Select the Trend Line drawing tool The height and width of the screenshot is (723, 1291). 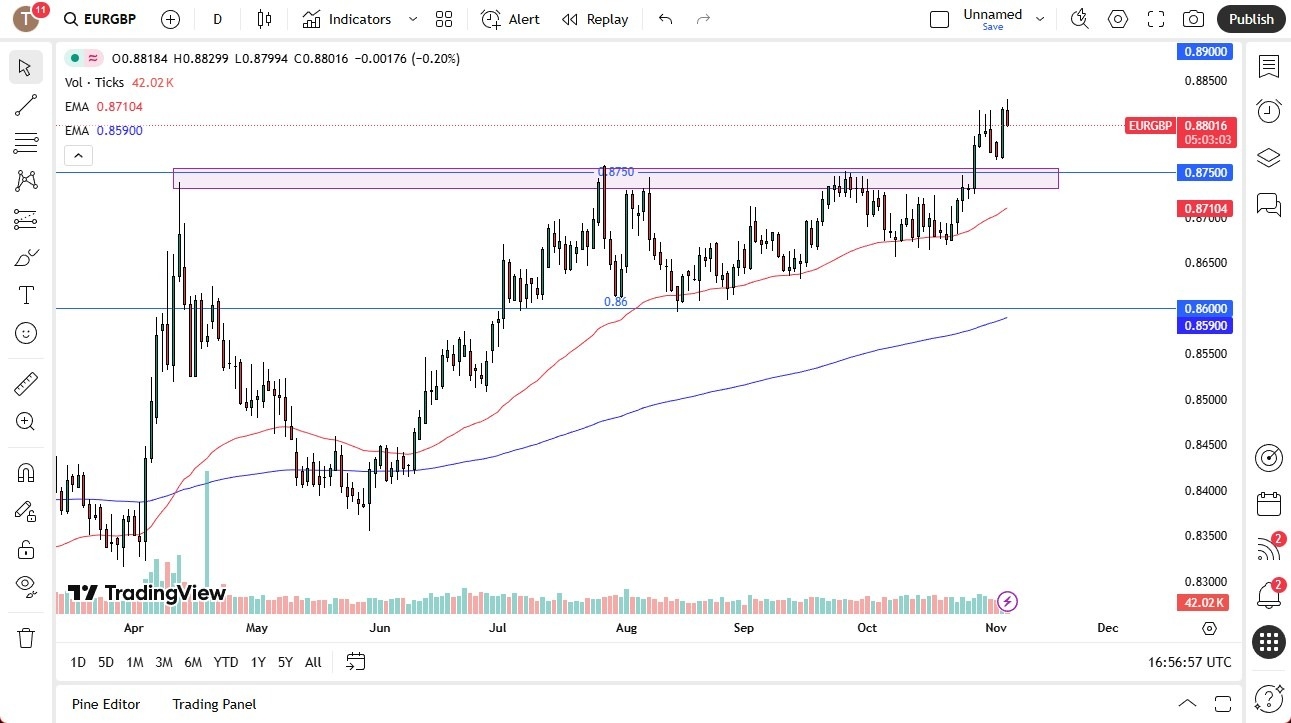pos(25,105)
